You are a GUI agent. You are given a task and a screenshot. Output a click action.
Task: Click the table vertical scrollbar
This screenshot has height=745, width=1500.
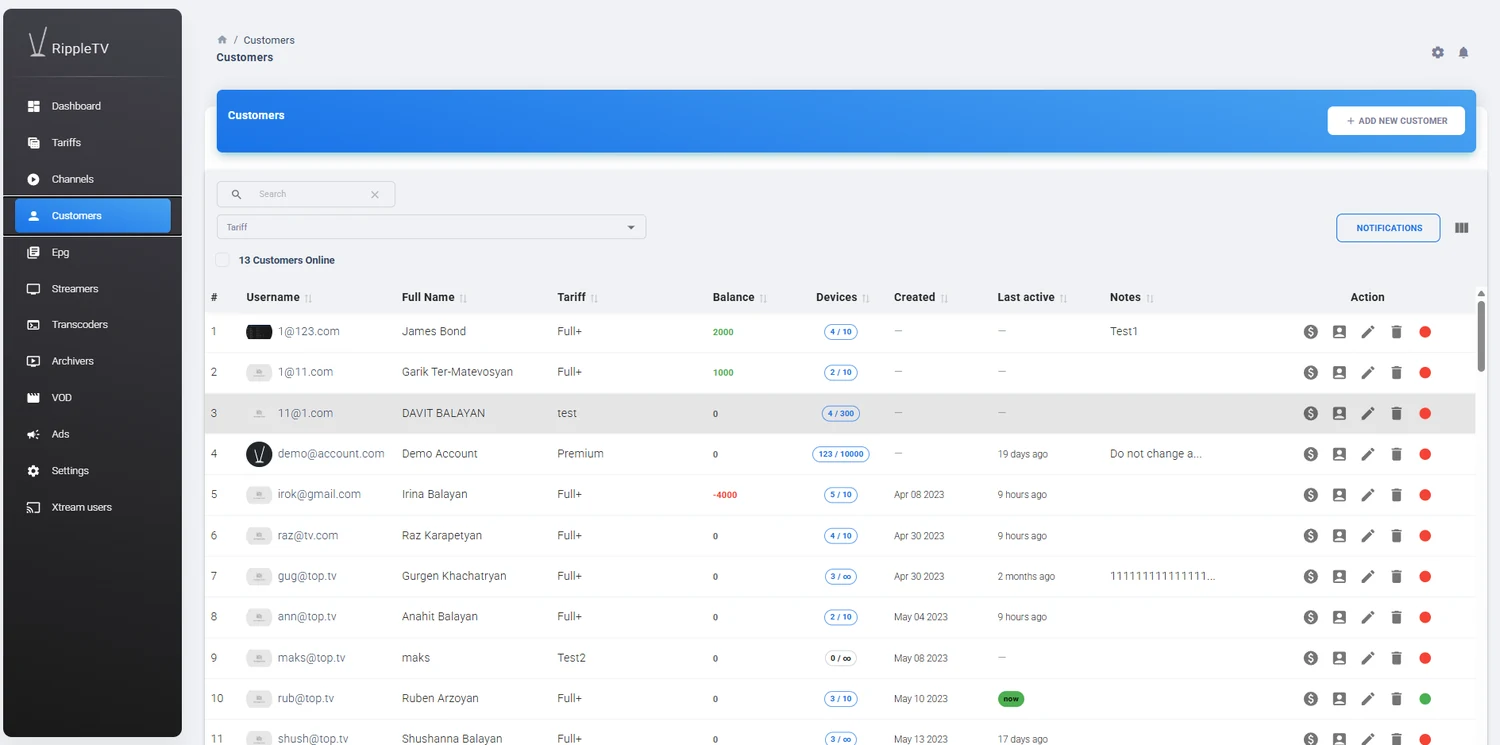[1481, 335]
